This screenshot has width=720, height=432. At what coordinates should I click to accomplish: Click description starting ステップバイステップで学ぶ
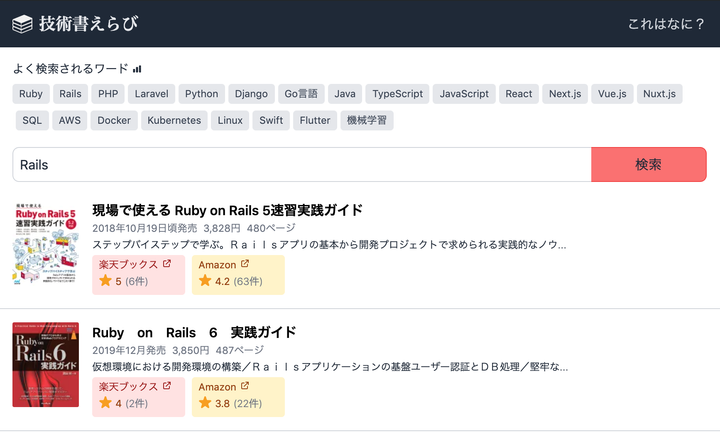point(329,245)
